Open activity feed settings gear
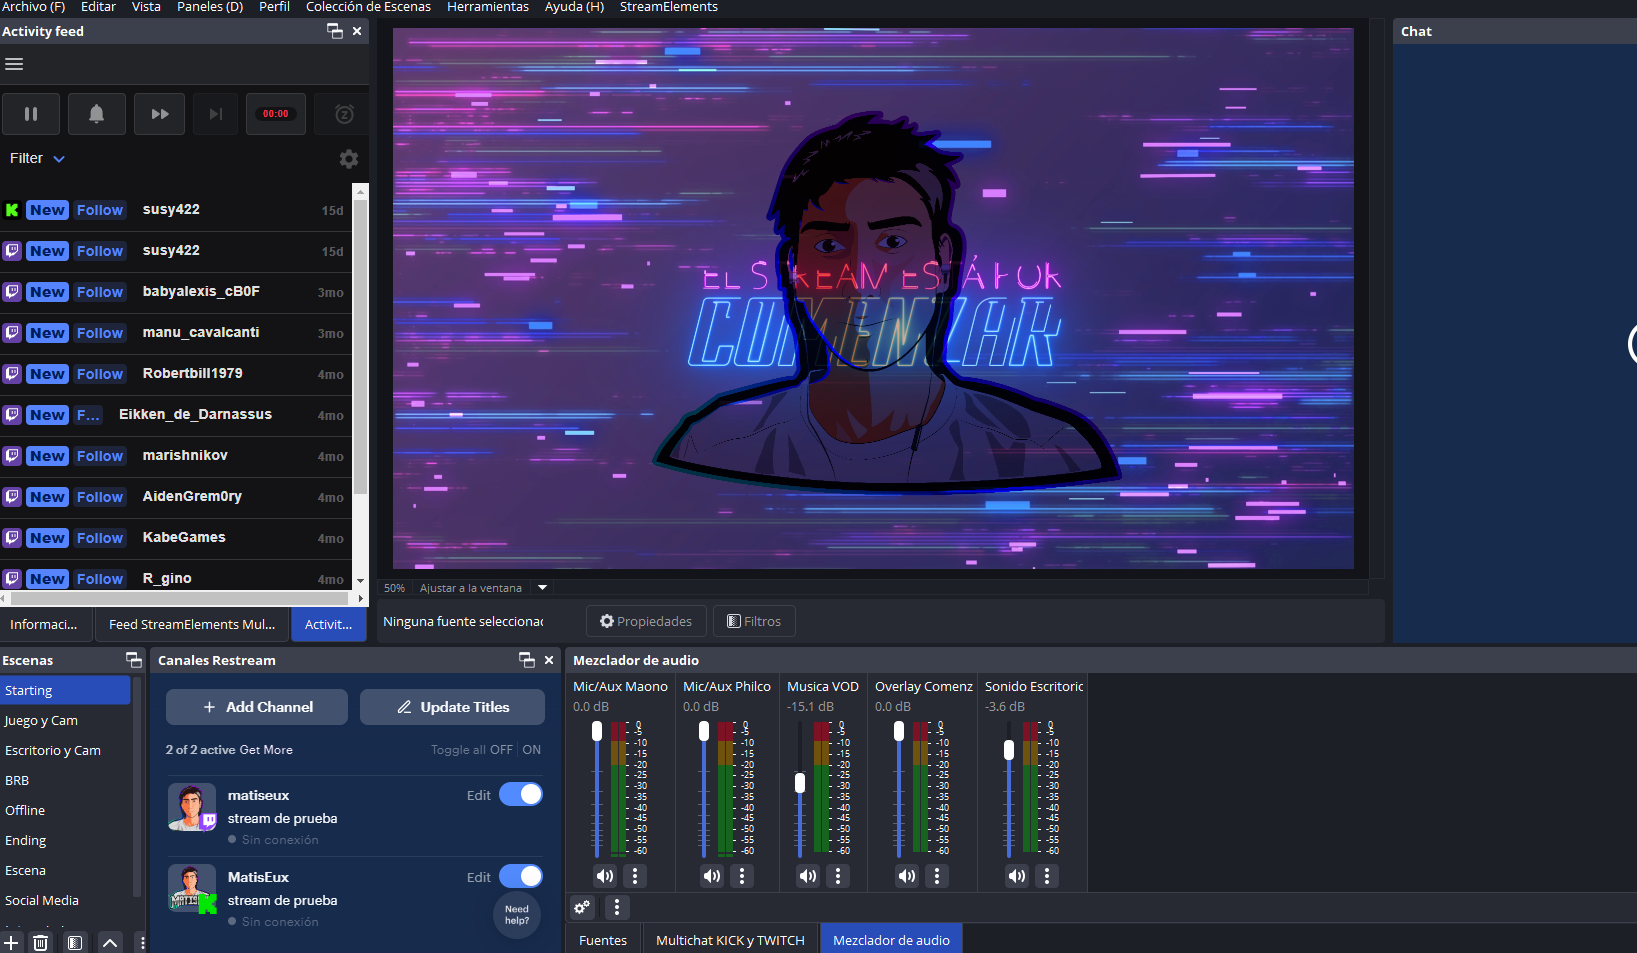 [348, 159]
